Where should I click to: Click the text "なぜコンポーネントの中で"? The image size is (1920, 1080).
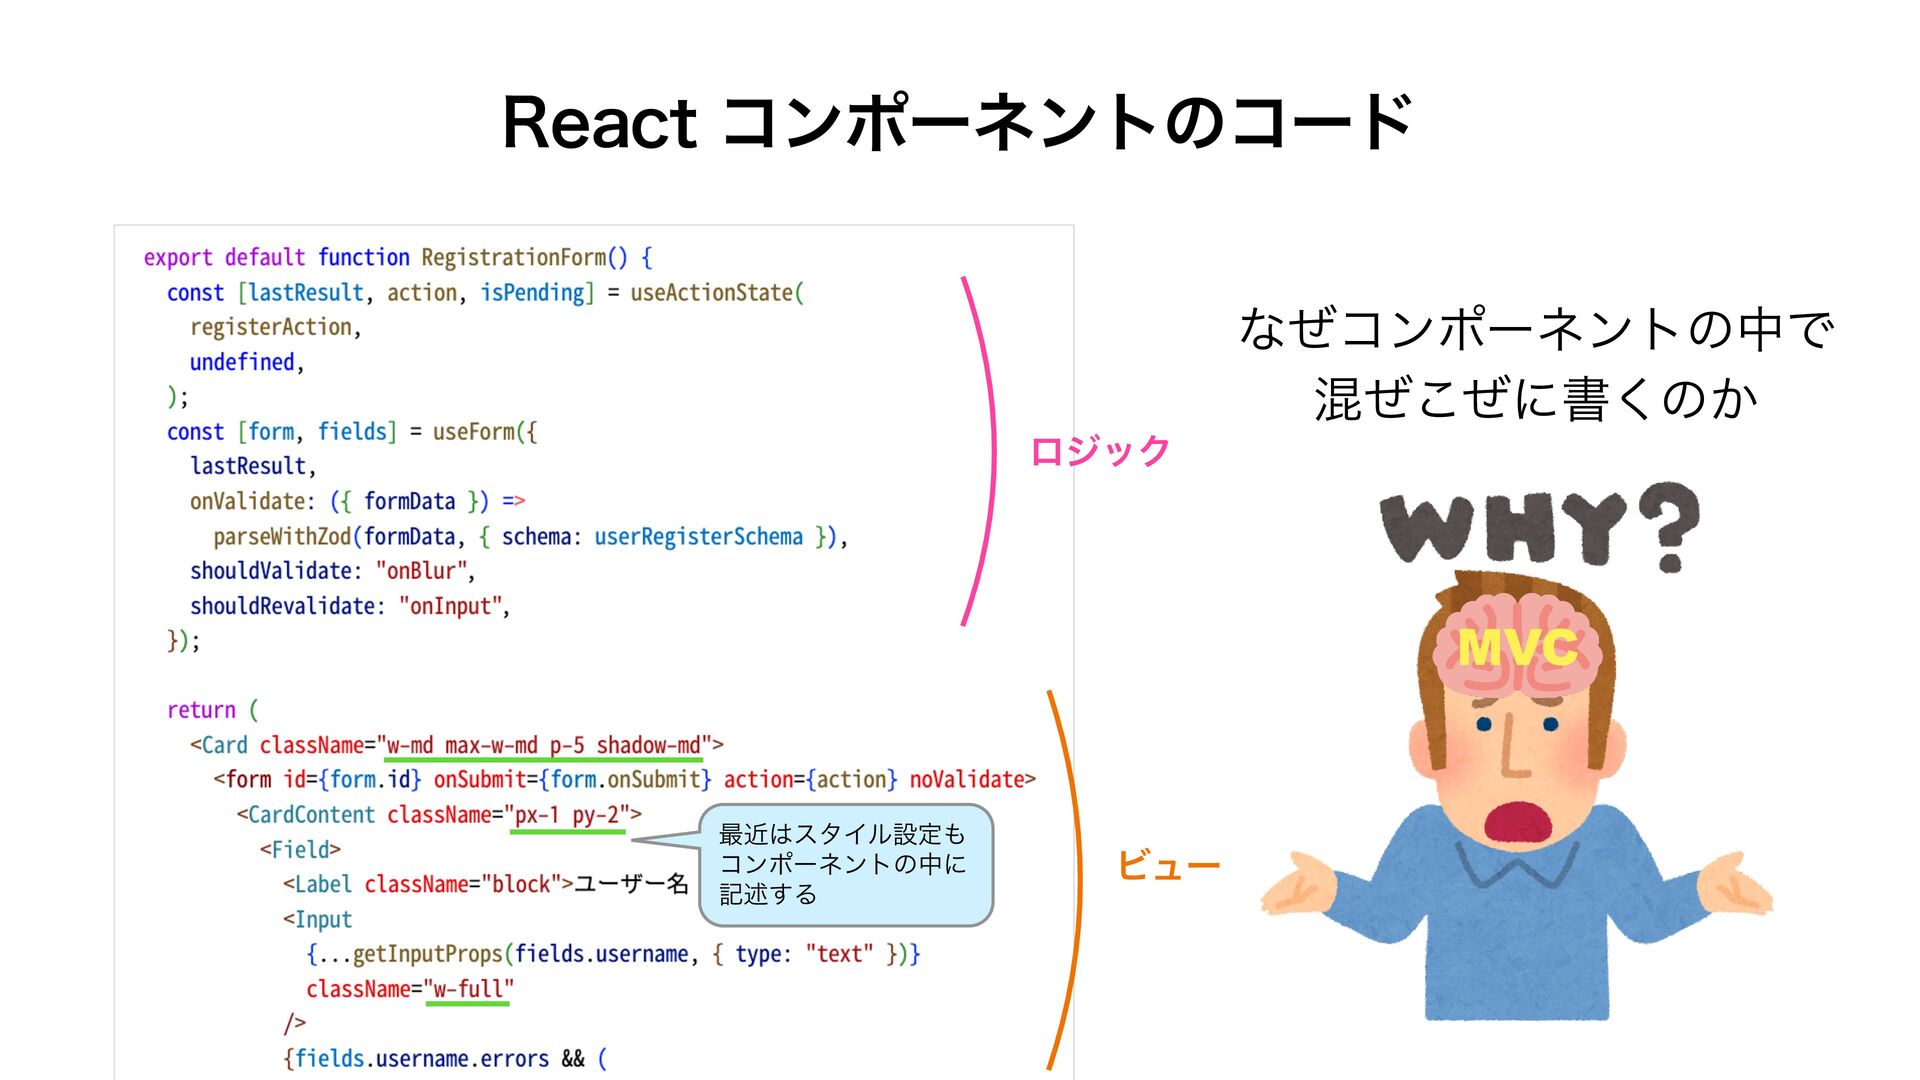click(1536, 329)
